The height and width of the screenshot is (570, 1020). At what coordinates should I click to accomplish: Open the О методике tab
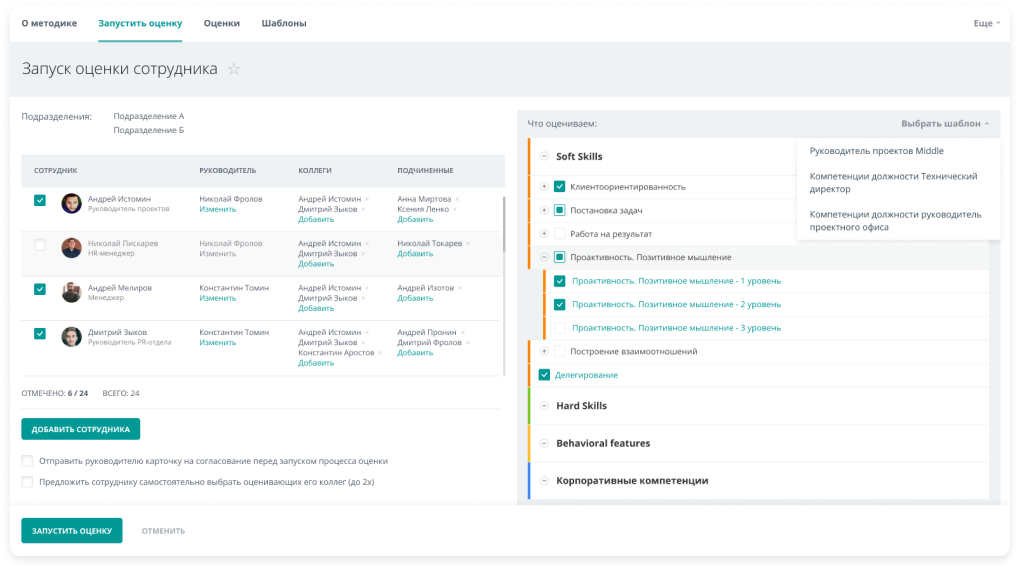49,23
